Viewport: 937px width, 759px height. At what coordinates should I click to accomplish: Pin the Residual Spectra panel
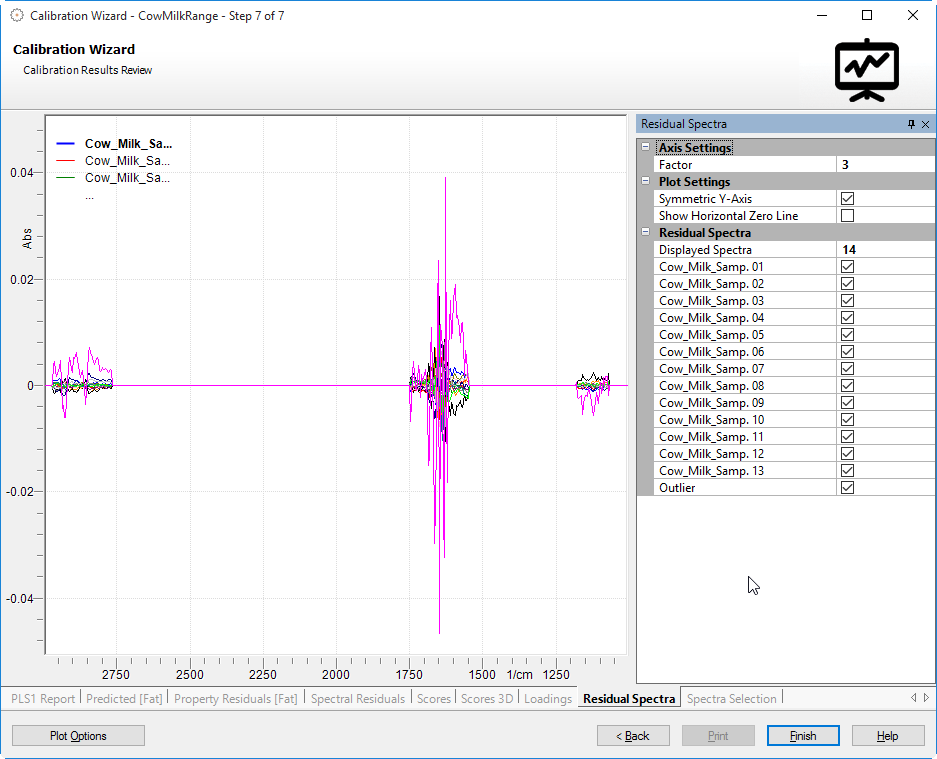pos(911,124)
